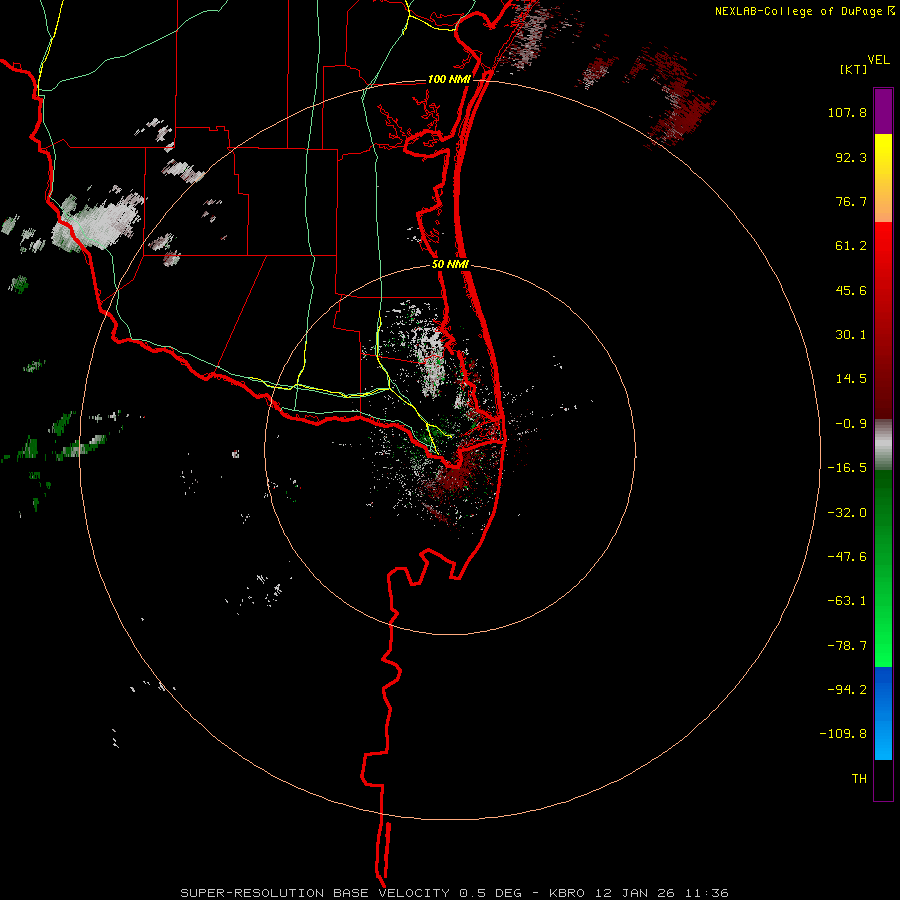Select the 61.2 velocity scale value

click(x=851, y=246)
